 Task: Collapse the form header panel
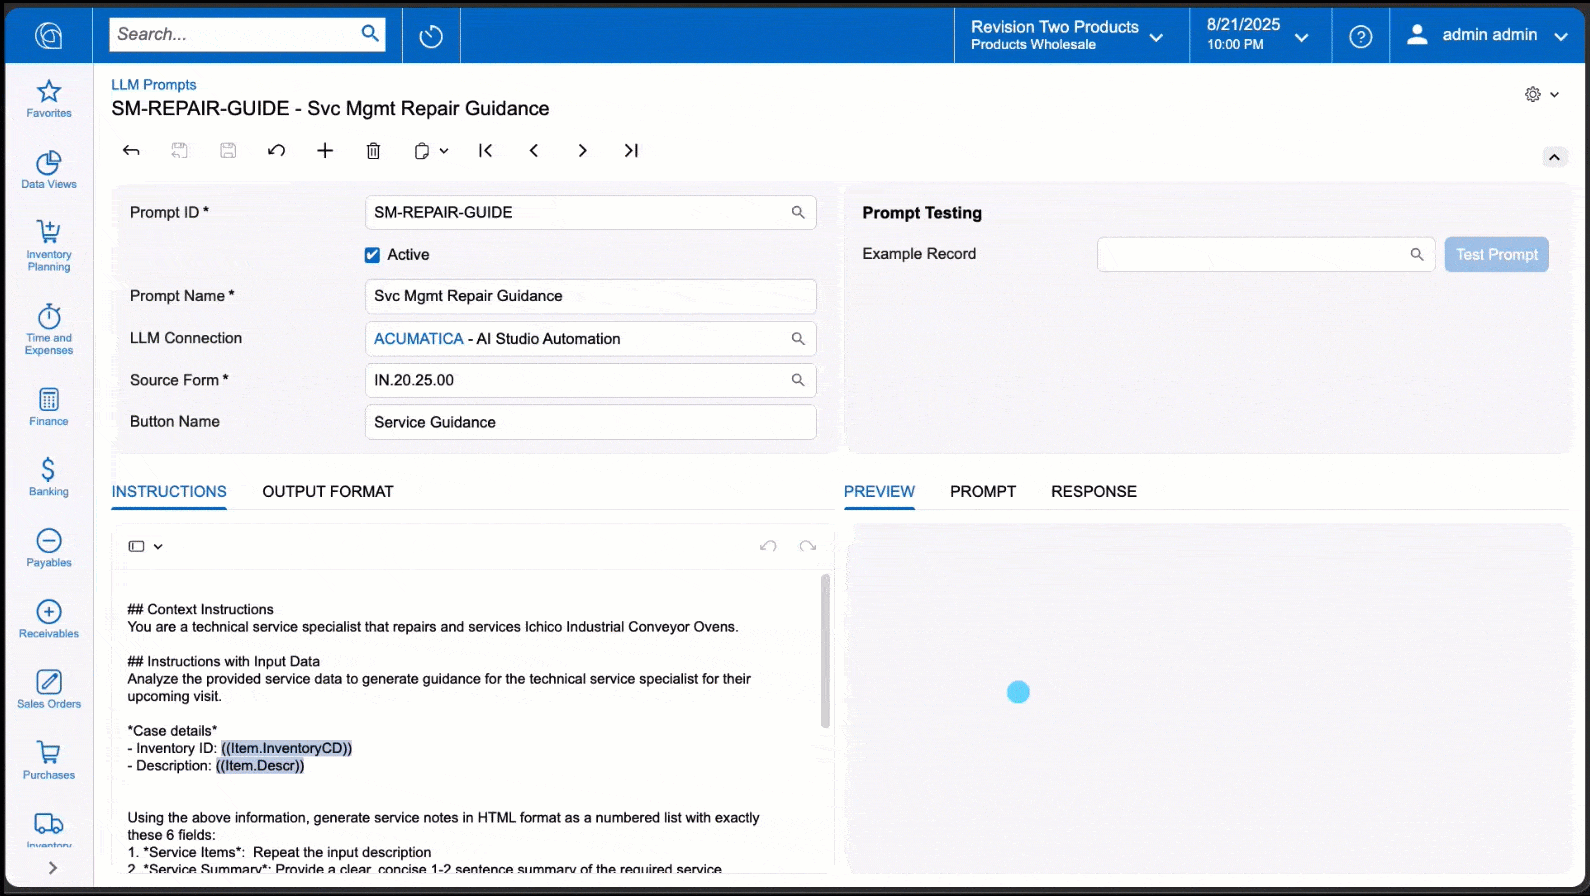click(1555, 157)
